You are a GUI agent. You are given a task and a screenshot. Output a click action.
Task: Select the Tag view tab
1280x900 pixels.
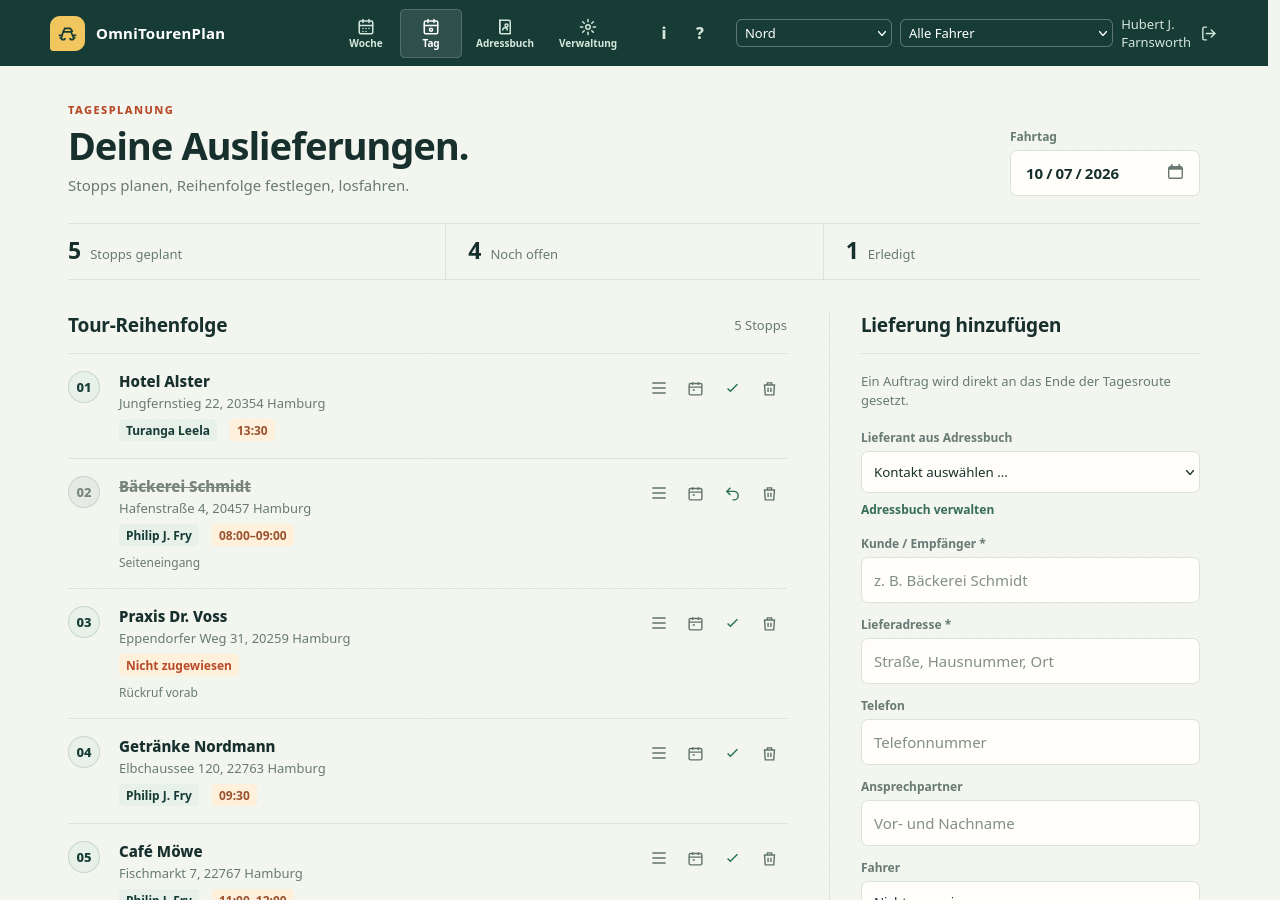pos(431,33)
